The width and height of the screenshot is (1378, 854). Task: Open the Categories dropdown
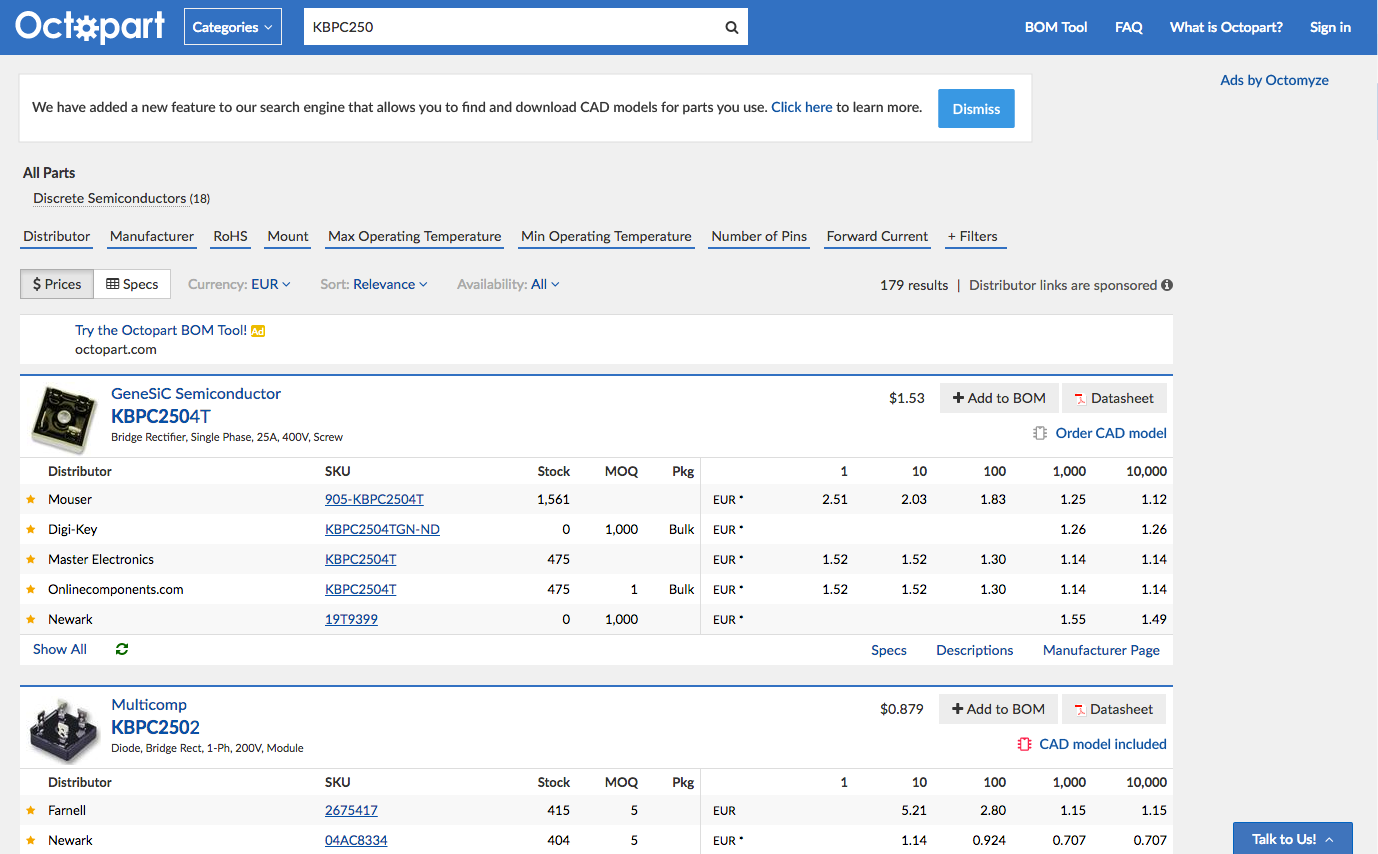point(232,27)
